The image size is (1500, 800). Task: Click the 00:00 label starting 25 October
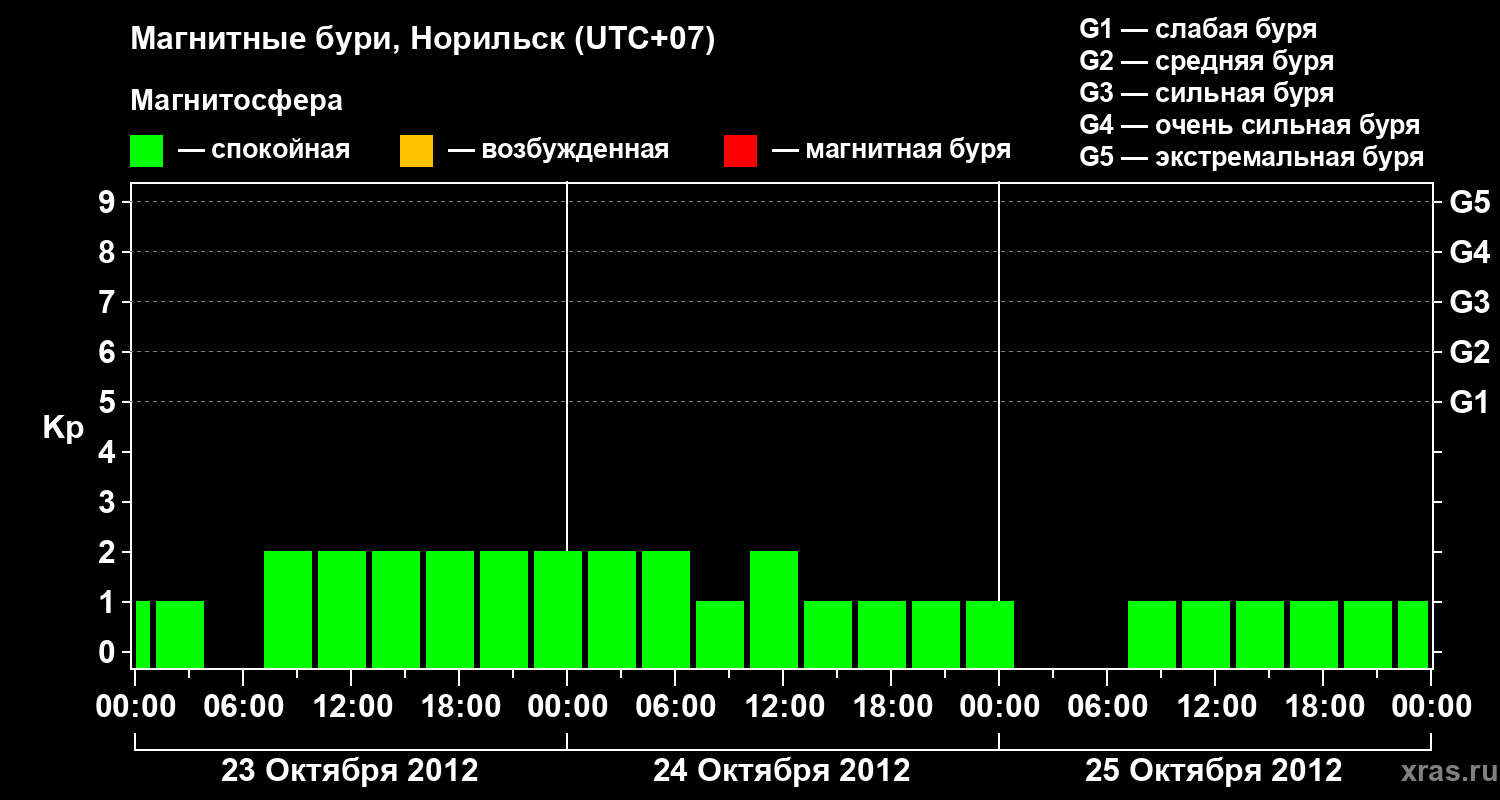[999, 706]
